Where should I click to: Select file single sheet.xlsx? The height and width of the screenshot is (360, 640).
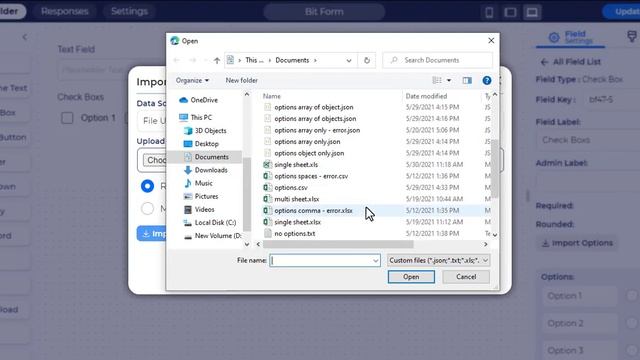point(293,222)
